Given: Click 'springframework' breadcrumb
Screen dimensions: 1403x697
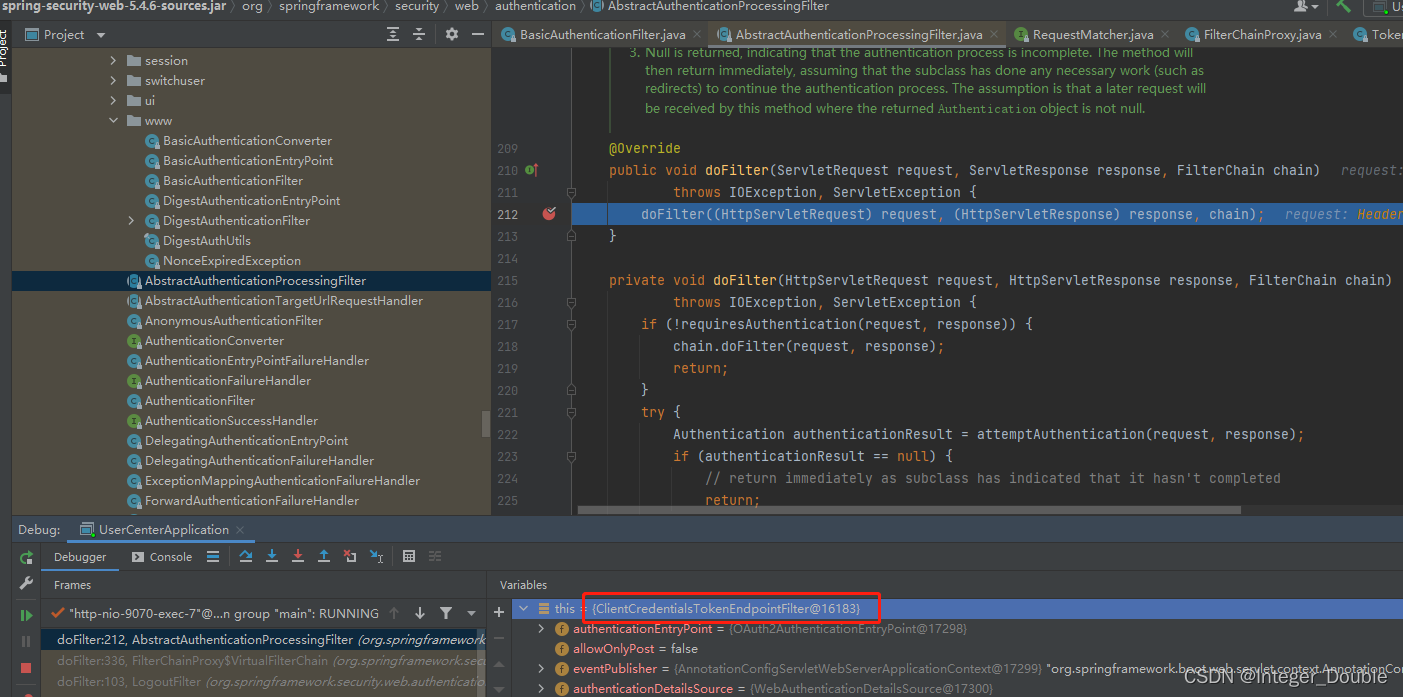Looking at the screenshot, I should click(x=329, y=6).
